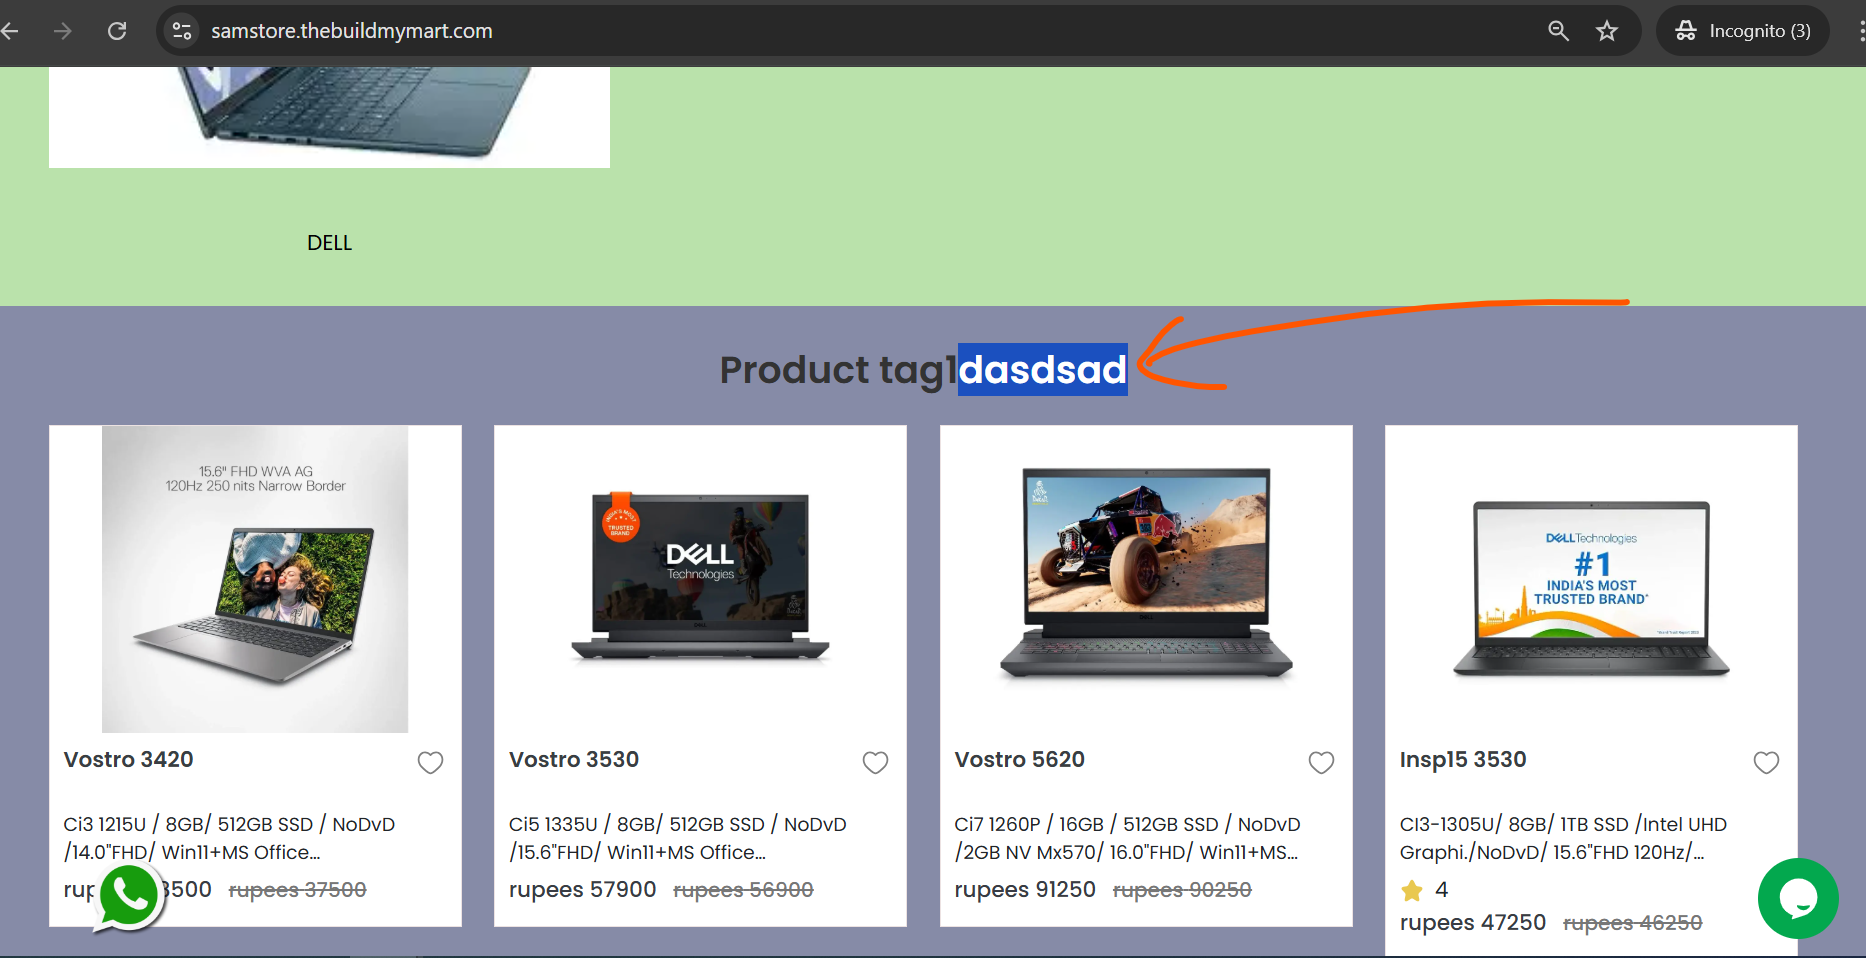This screenshot has width=1866, height=958.
Task: Click strikethrough price rupees 46250
Action: tap(1633, 923)
